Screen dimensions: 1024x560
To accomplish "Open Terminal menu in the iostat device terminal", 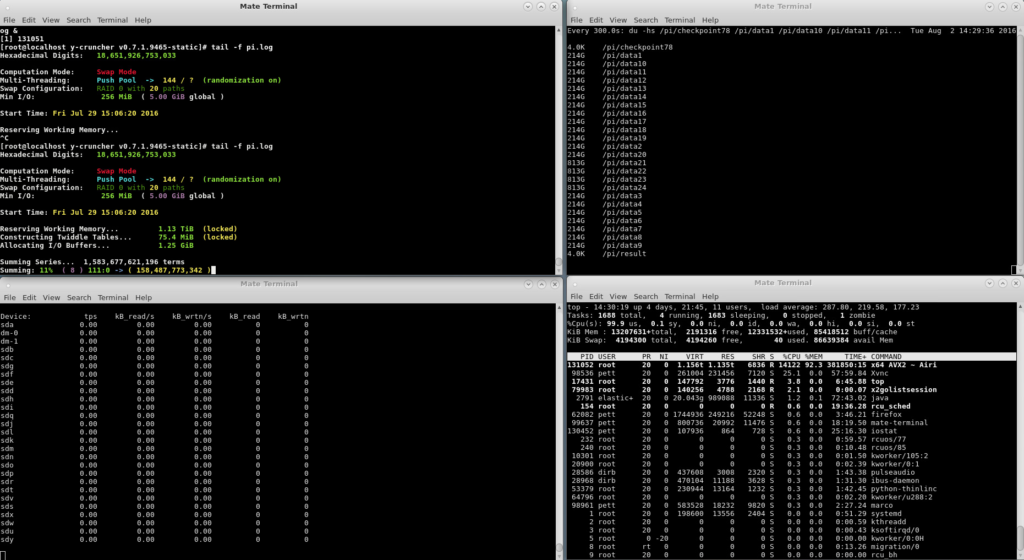I will coord(113,298).
